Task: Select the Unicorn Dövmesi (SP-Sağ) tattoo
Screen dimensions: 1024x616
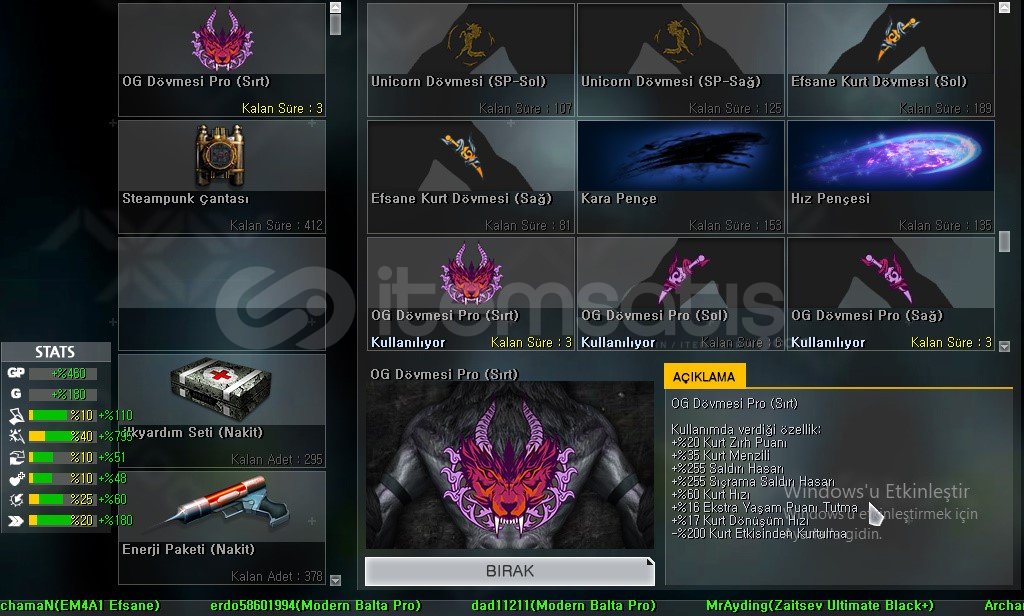Action: [x=680, y=60]
